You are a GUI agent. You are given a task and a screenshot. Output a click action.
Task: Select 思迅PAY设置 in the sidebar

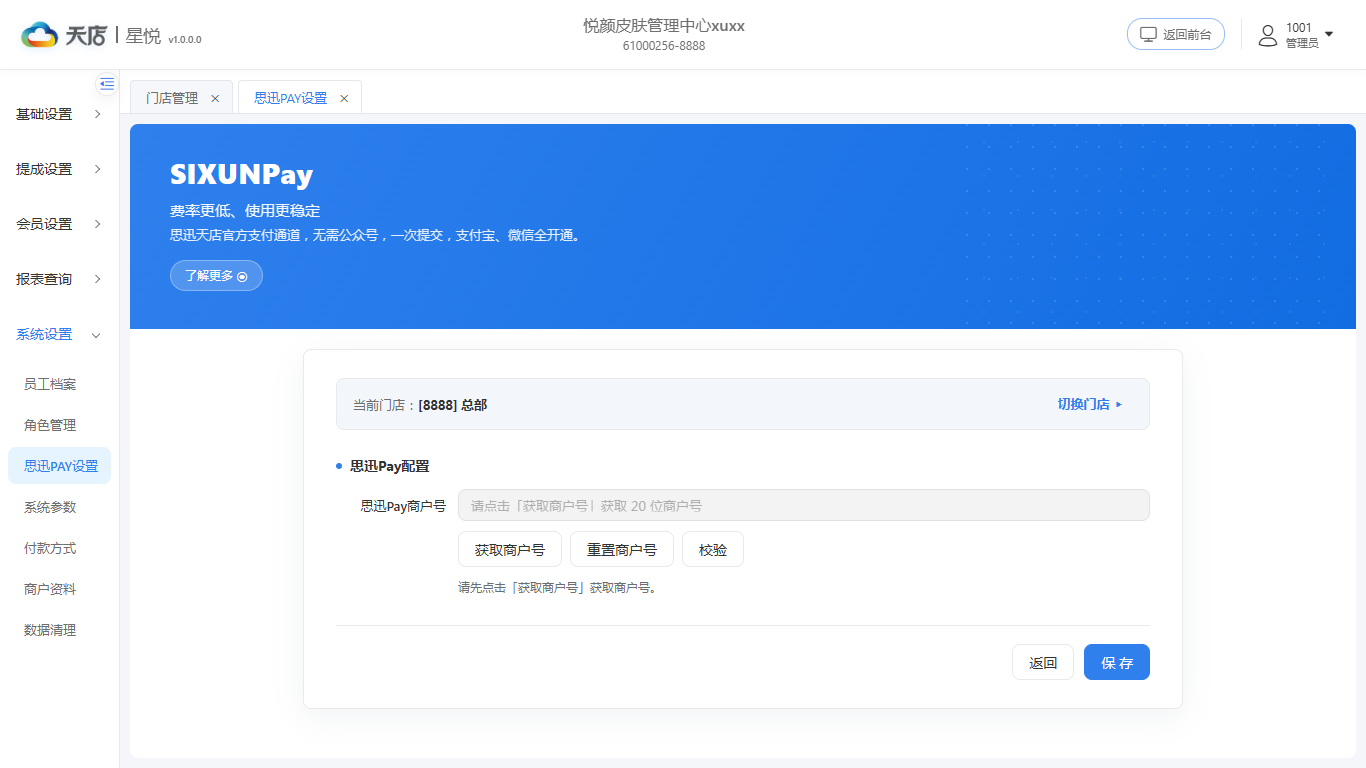(x=60, y=466)
